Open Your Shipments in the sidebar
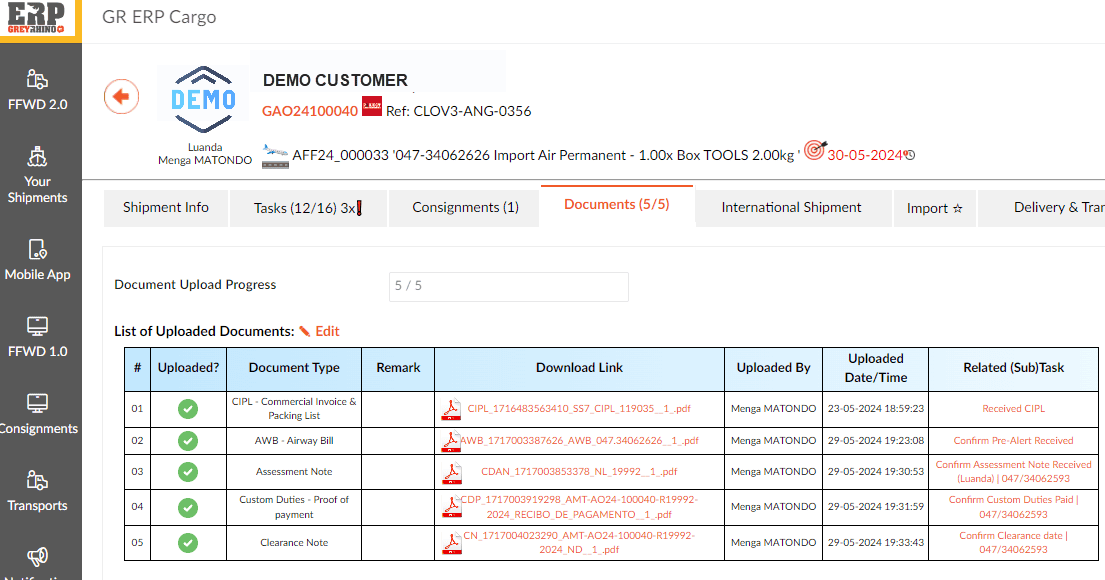The width and height of the screenshot is (1105, 580). pos(38,174)
